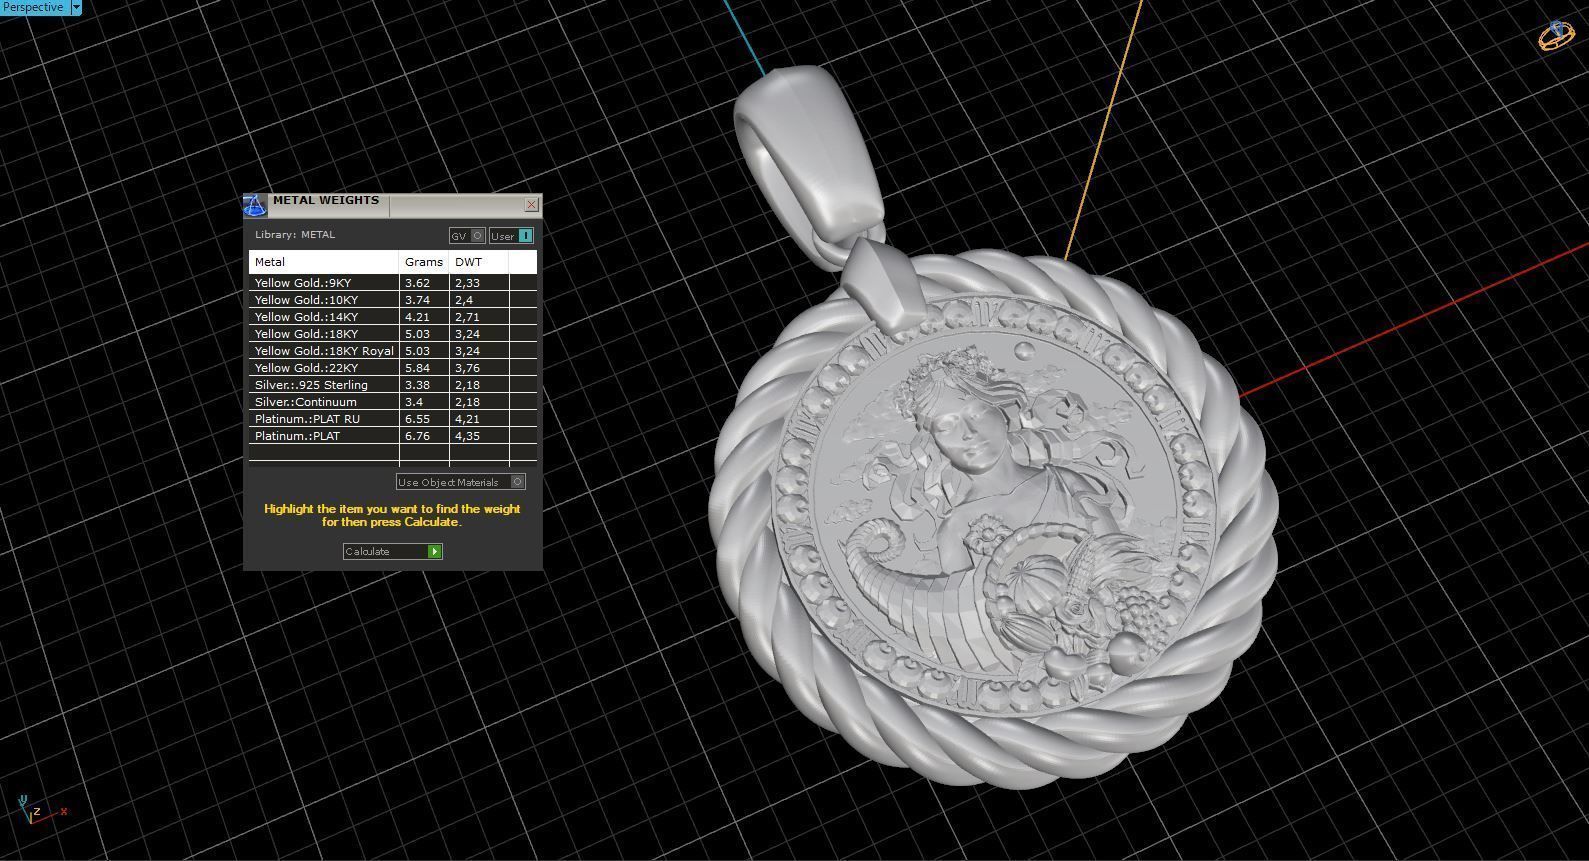Click the 6.76 grams value
This screenshot has width=1589, height=861.
click(x=417, y=436)
